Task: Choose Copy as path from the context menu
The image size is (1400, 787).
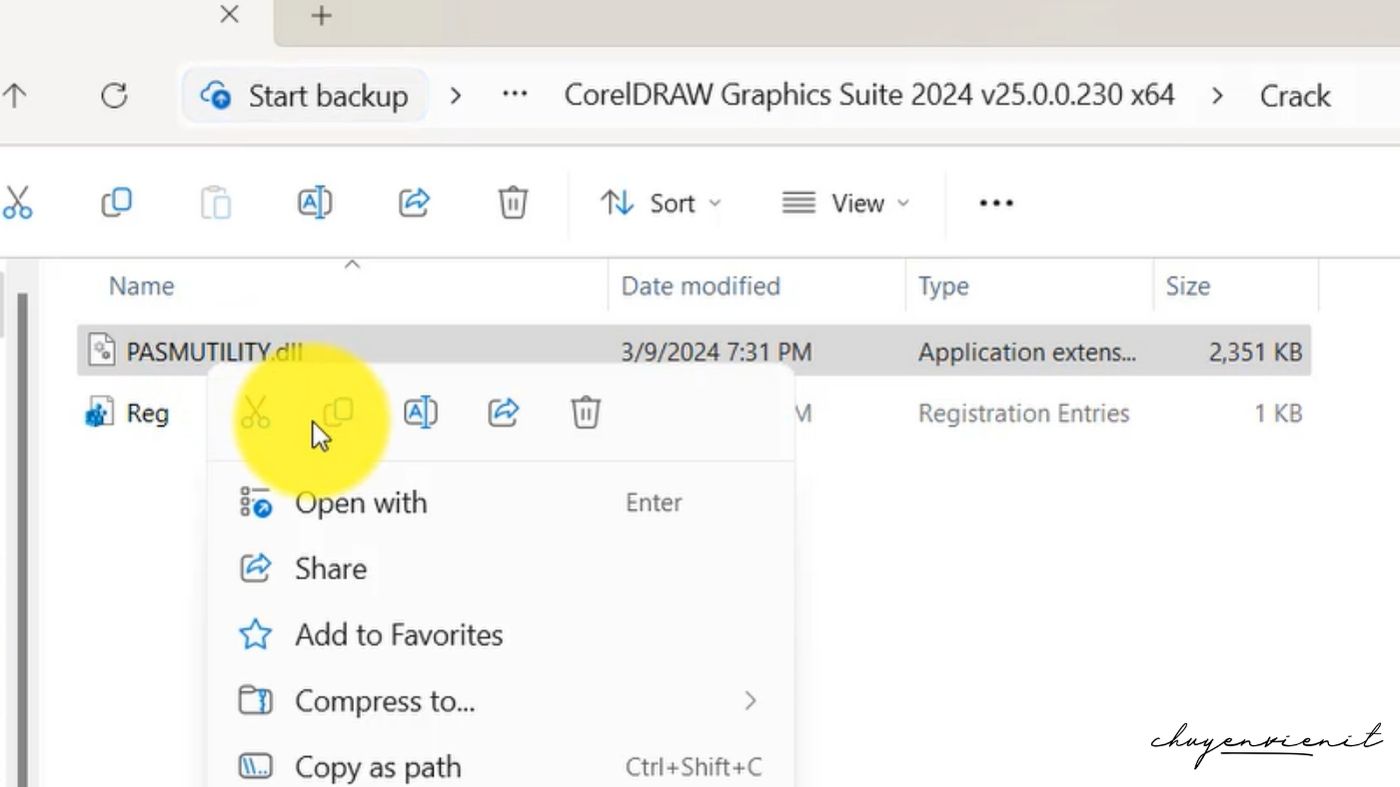Action: coord(377,765)
